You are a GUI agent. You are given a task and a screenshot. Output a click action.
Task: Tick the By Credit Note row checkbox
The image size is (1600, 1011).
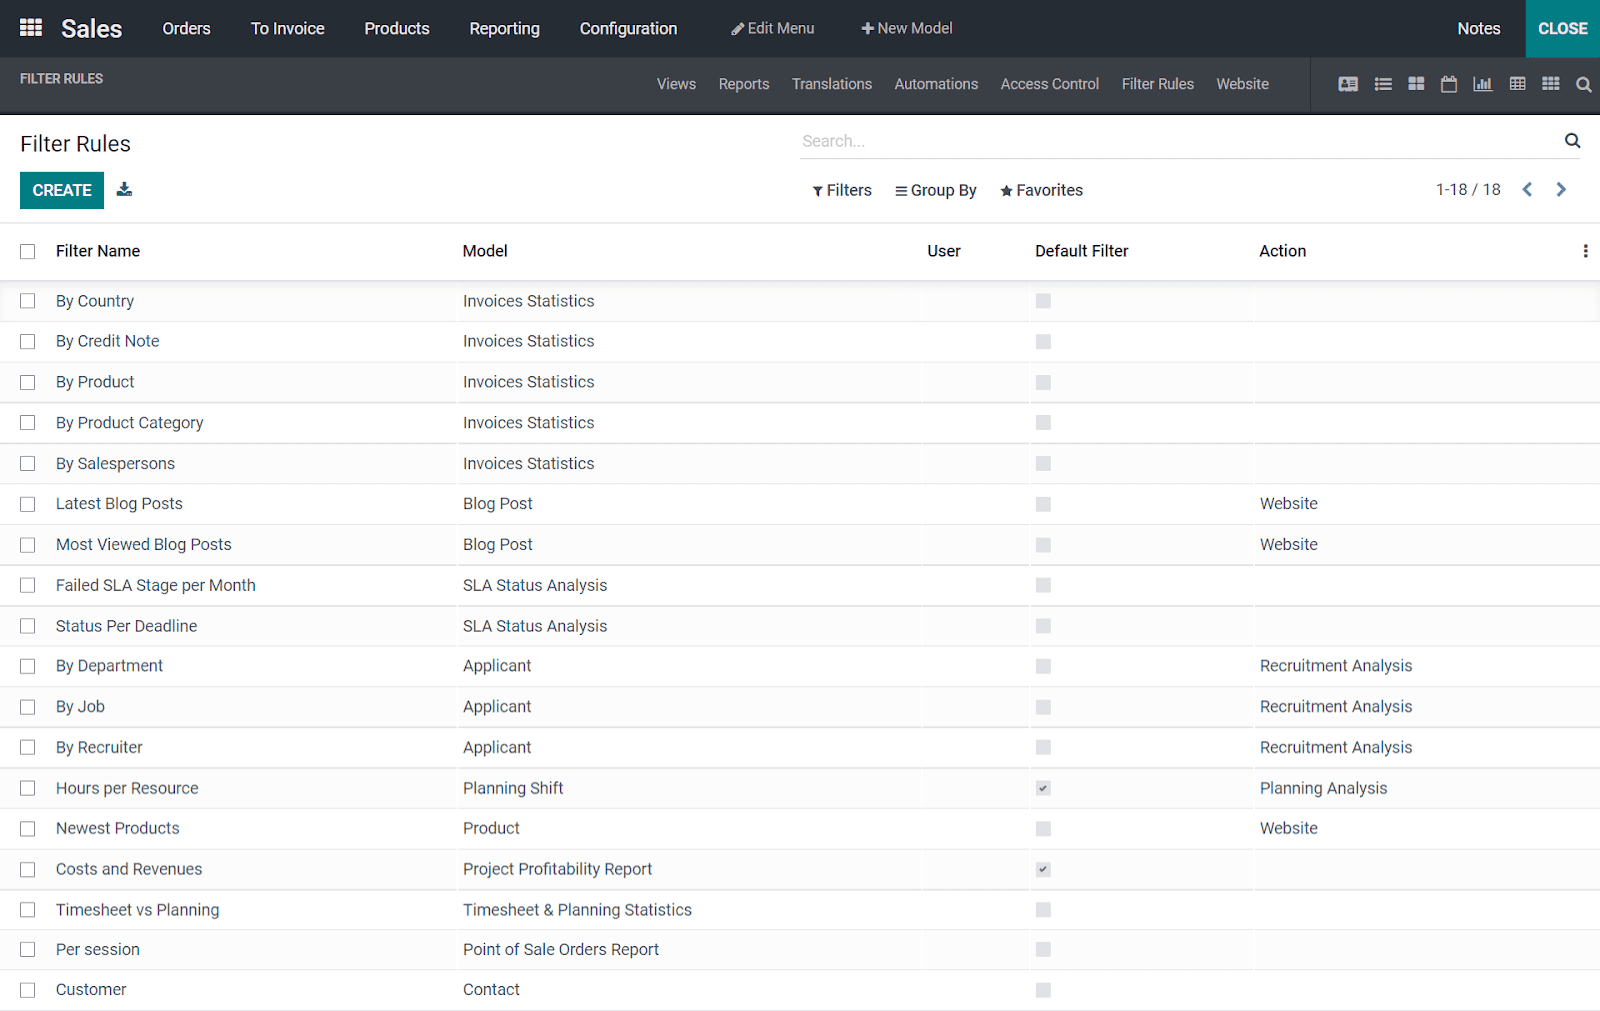point(28,342)
